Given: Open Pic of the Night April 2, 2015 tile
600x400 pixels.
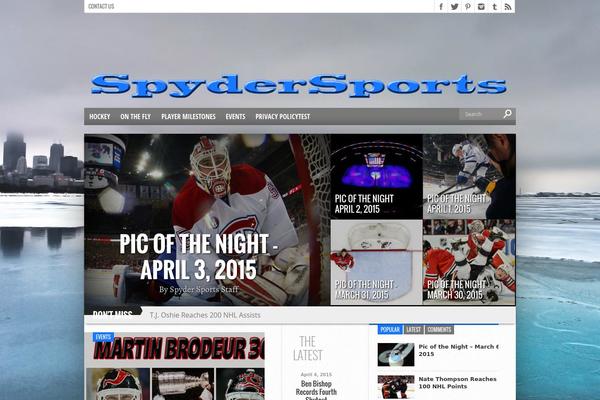Looking at the screenshot, I should coord(377,176).
